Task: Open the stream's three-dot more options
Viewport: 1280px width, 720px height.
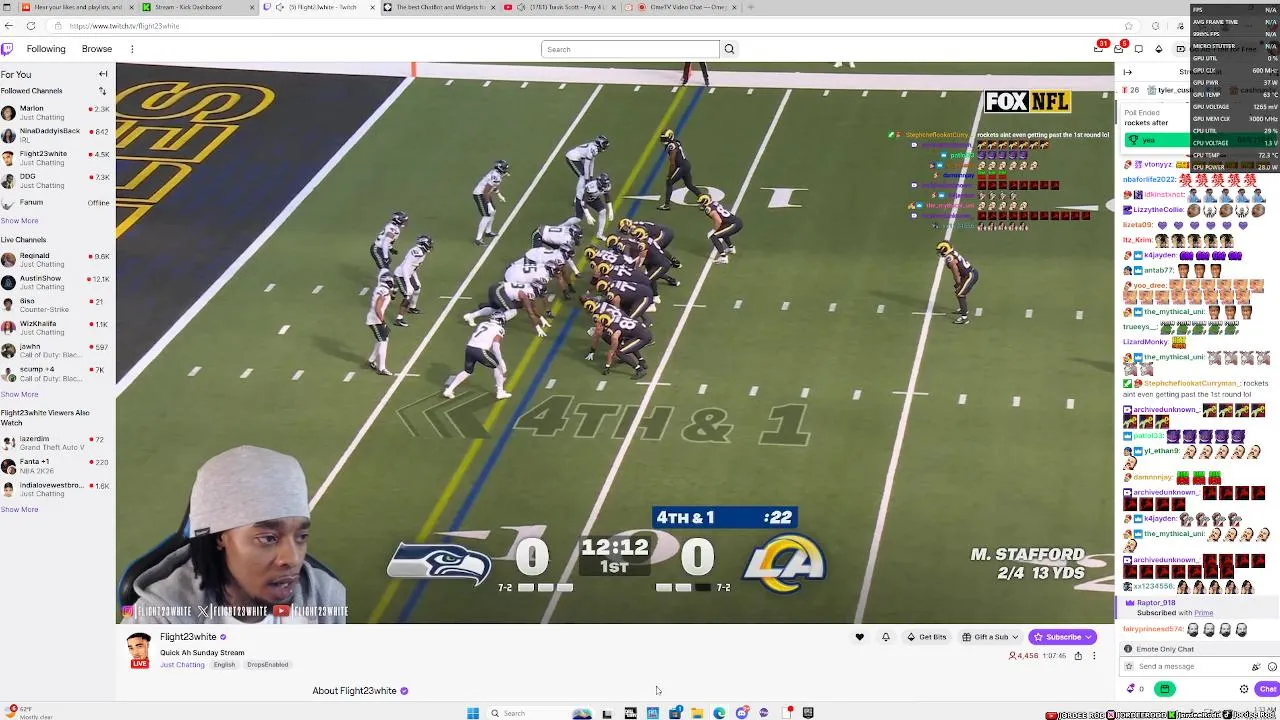Action: (x=1094, y=656)
